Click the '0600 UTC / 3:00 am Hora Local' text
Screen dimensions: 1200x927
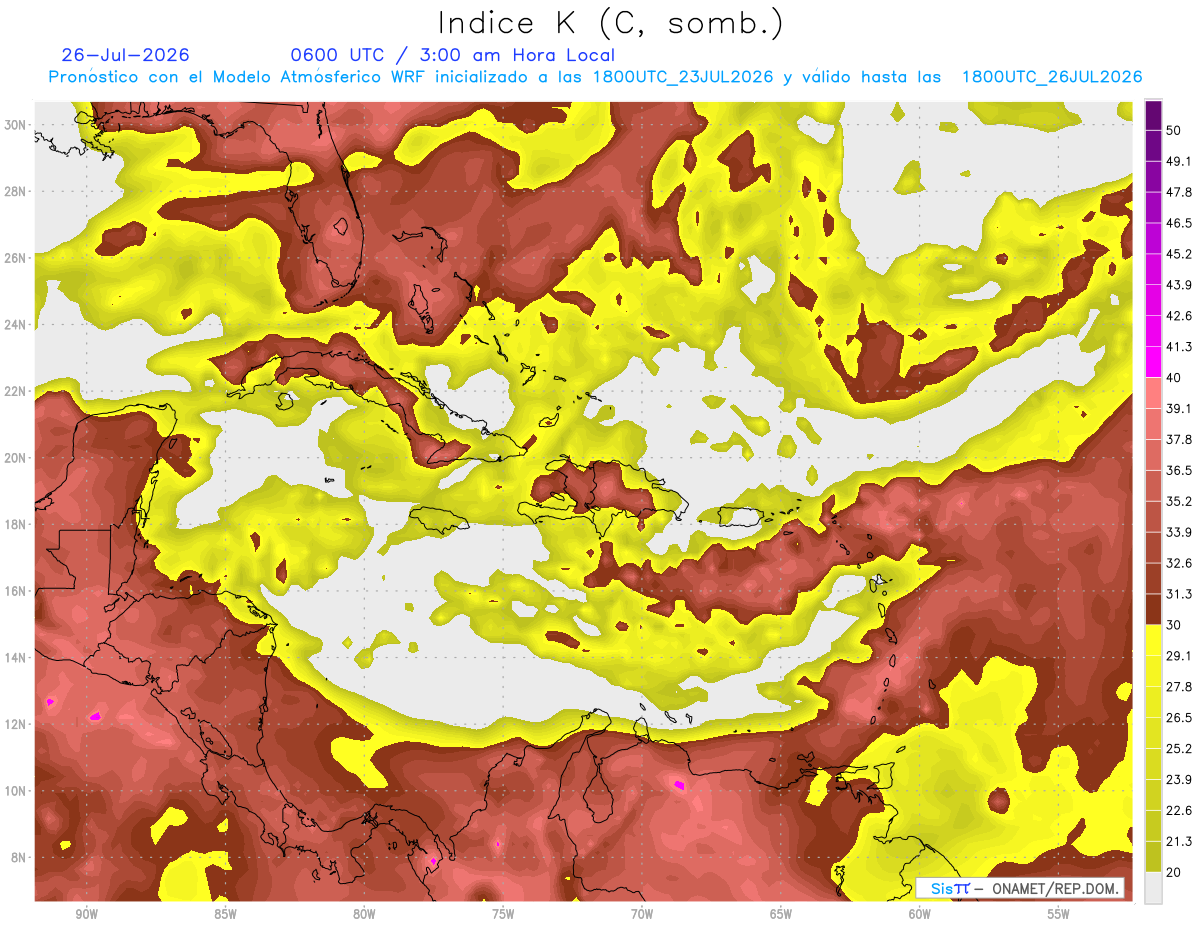click(452, 55)
